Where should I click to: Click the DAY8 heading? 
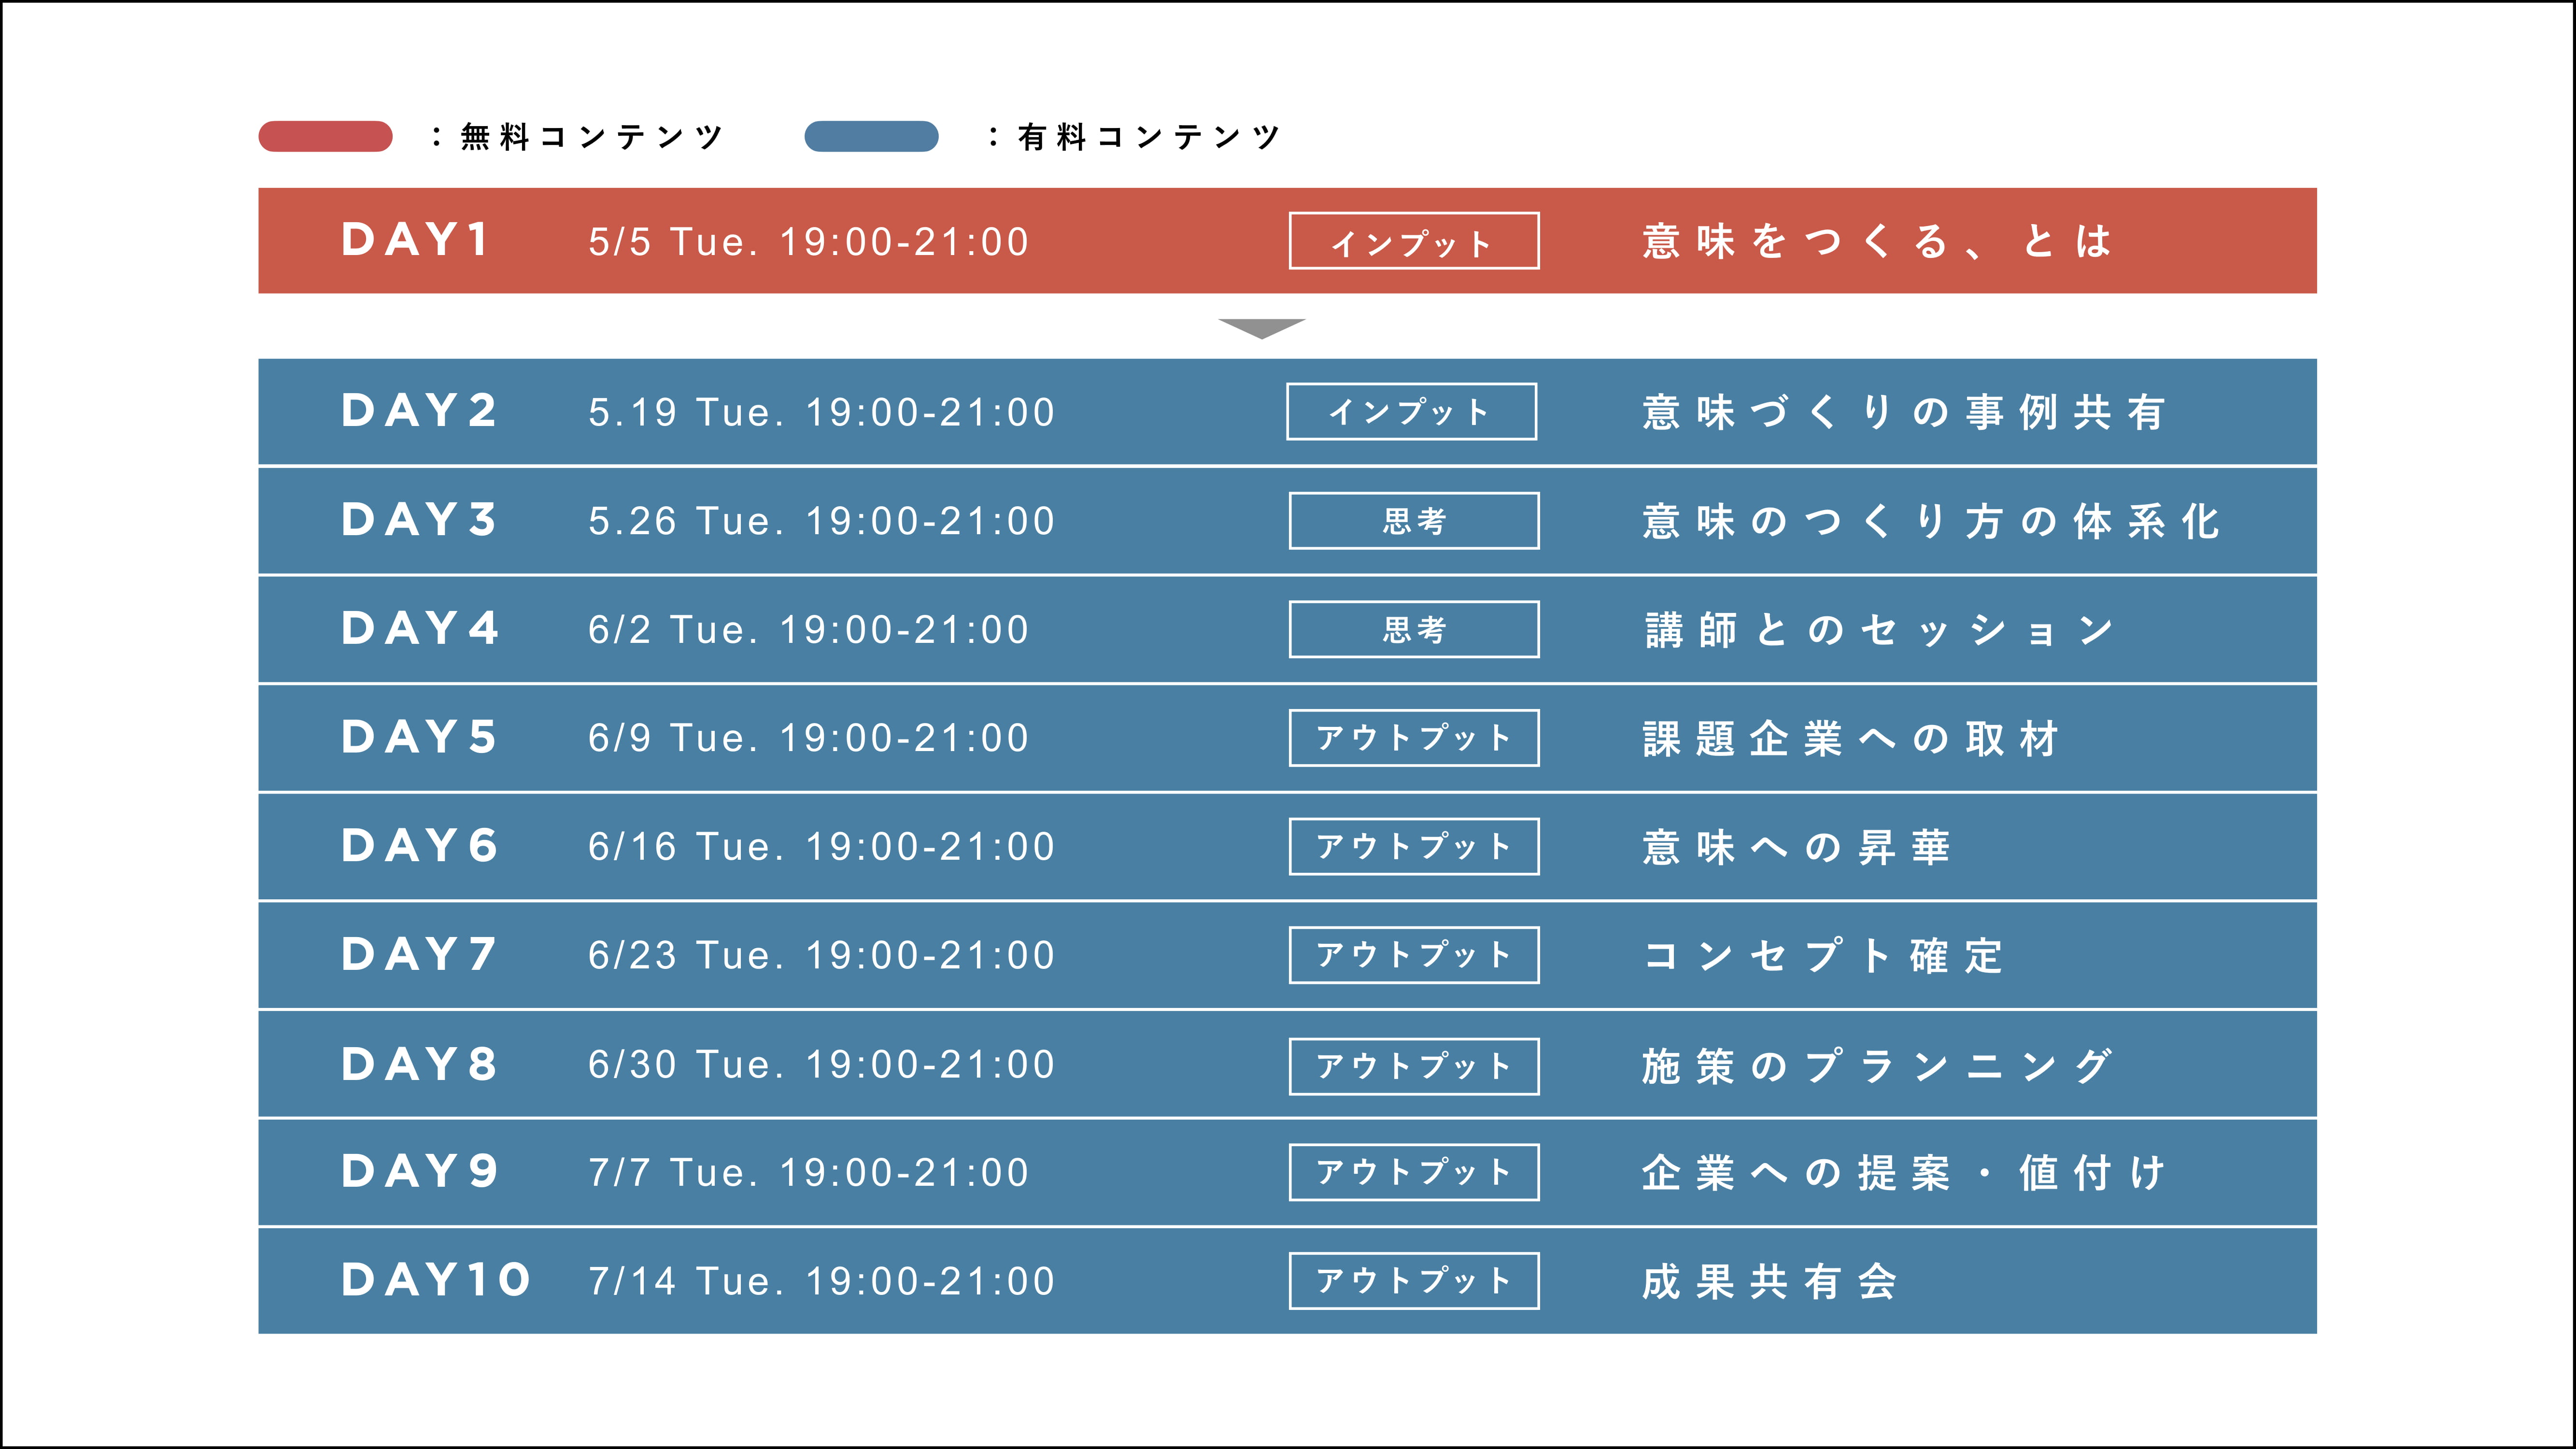(x=419, y=1064)
